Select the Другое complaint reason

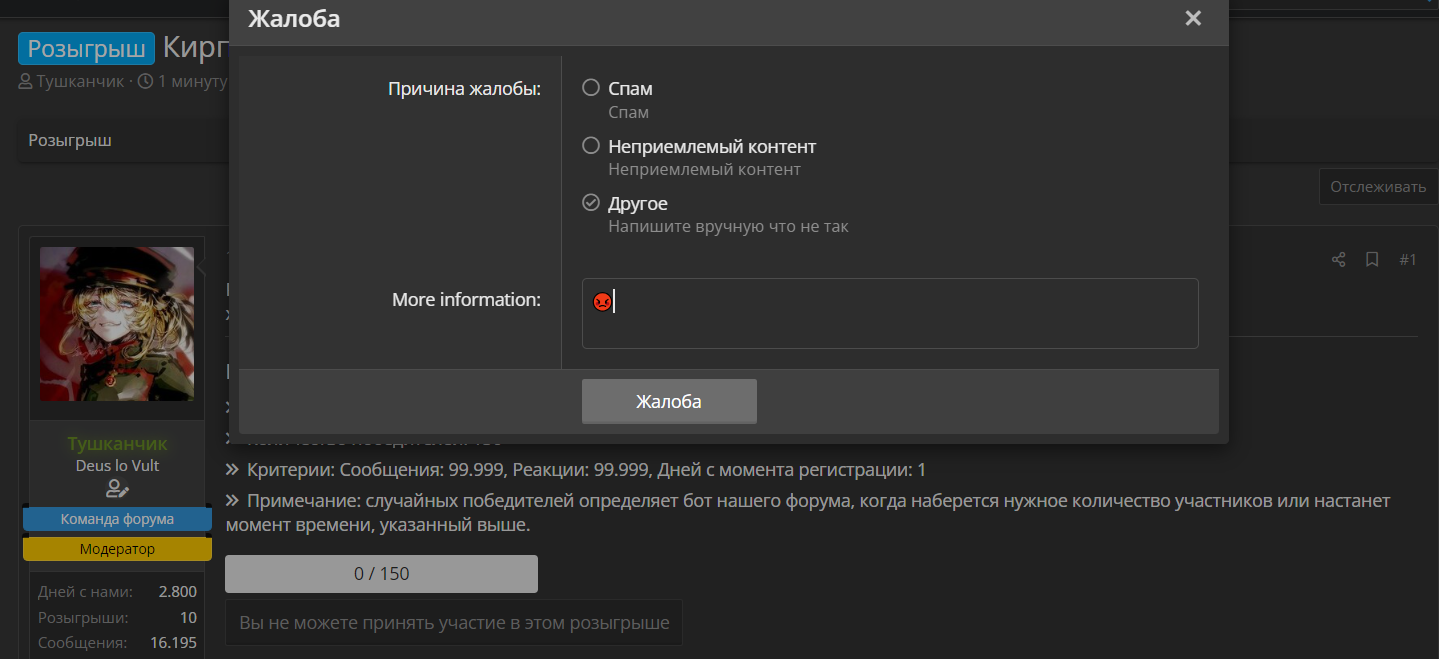591,203
